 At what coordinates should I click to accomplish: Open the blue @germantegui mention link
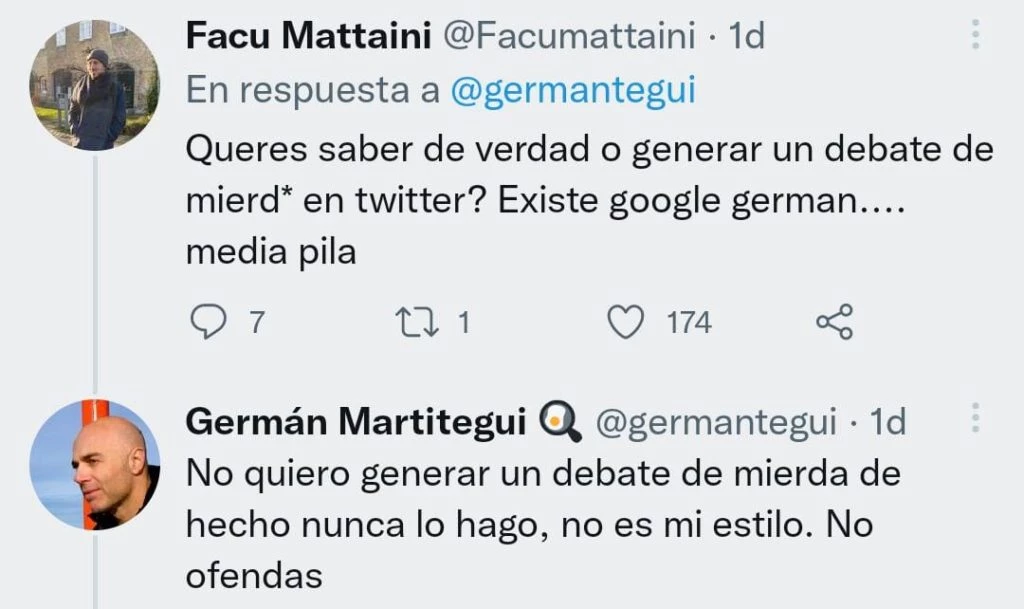coord(572,90)
